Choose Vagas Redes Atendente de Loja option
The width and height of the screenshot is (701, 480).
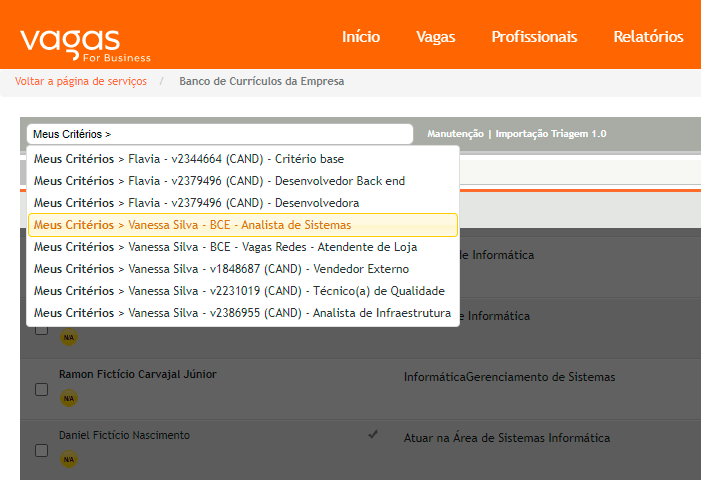pos(243,247)
